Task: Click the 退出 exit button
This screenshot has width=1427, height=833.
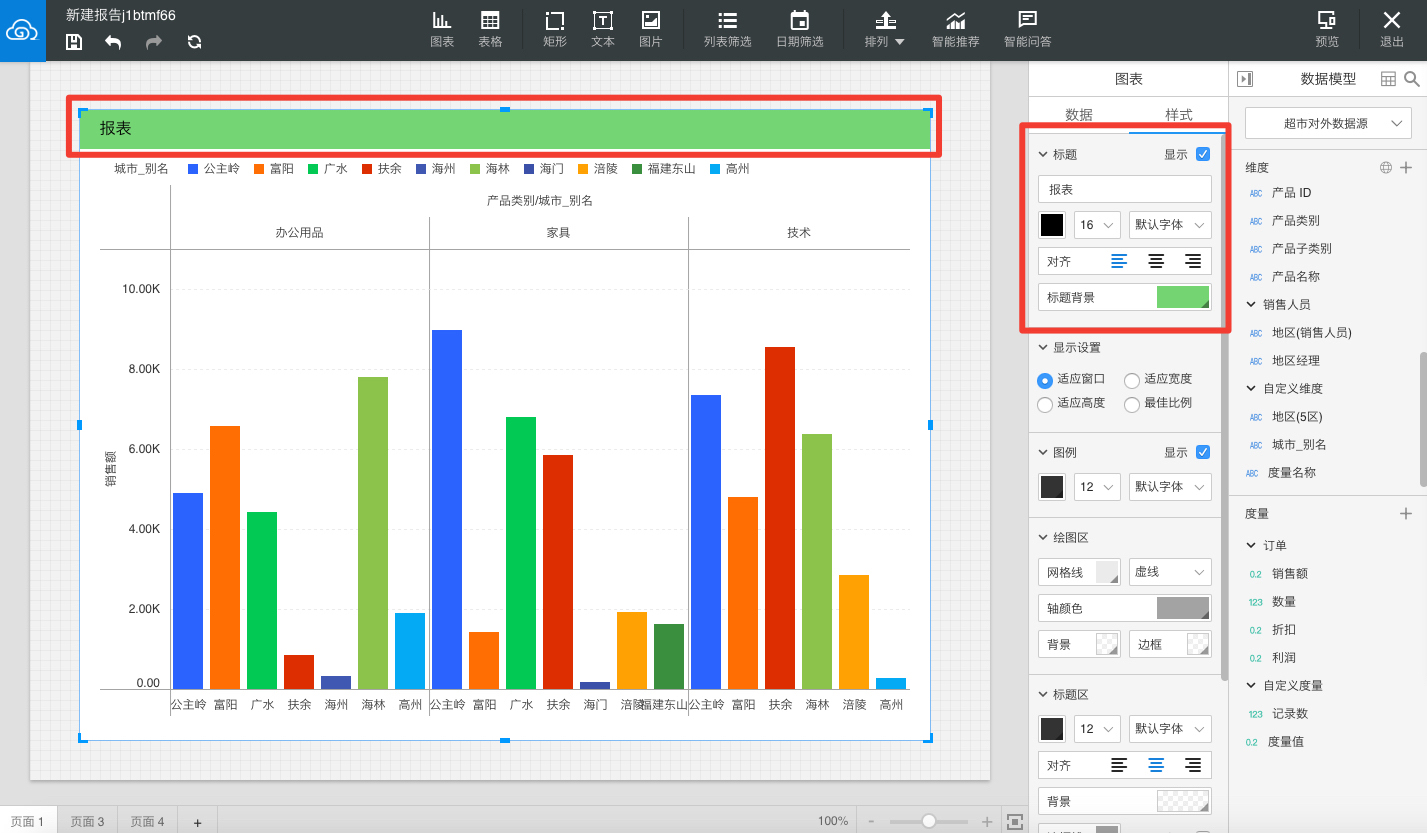Action: [x=1391, y=30]
